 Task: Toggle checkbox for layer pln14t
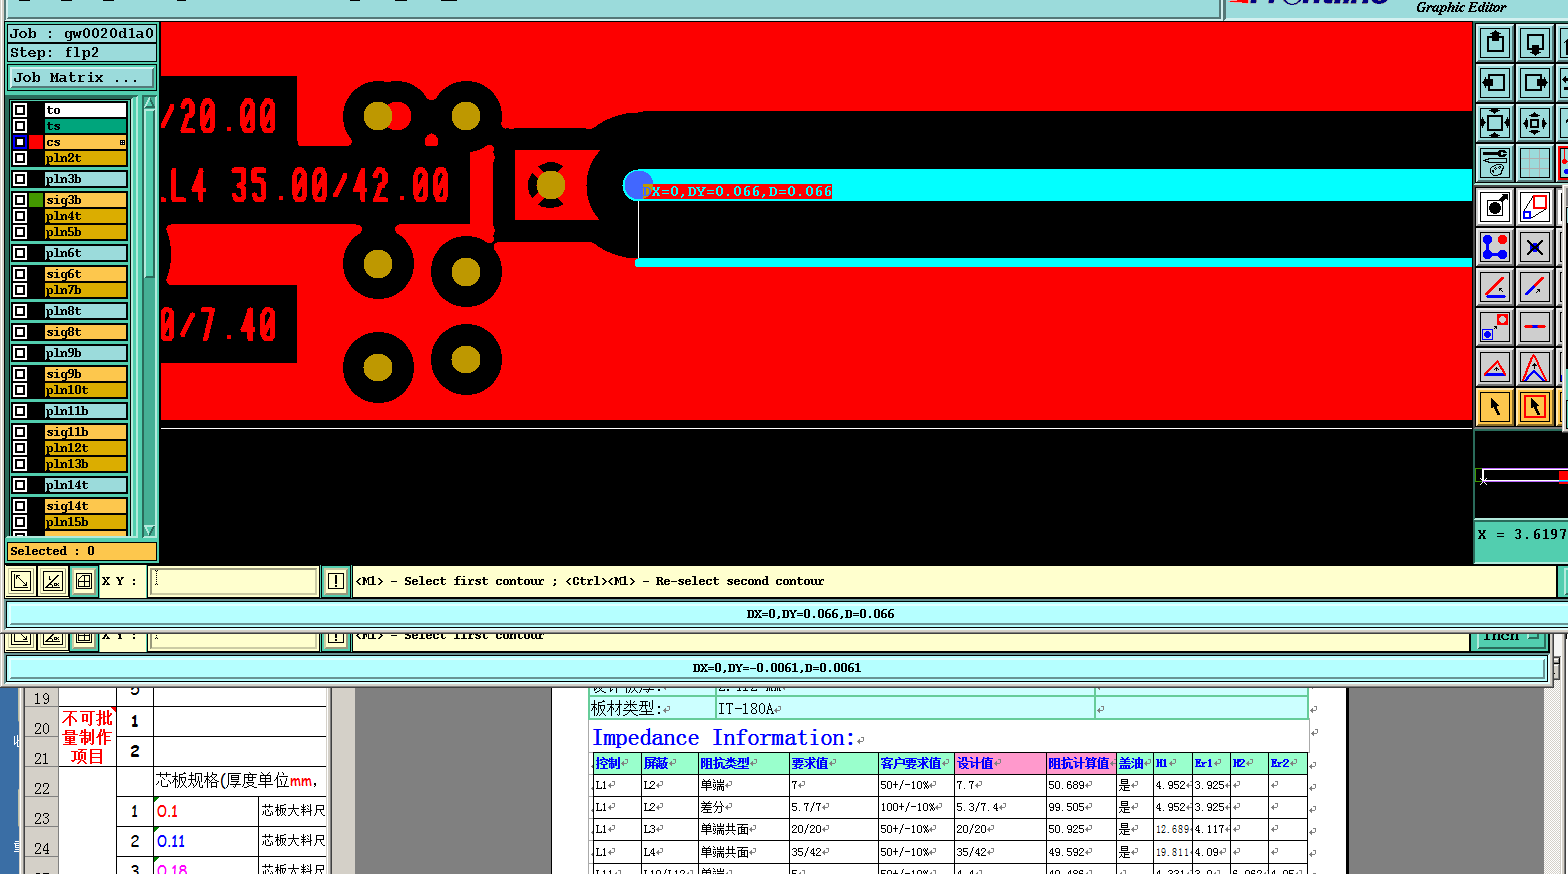click(20, 485)
